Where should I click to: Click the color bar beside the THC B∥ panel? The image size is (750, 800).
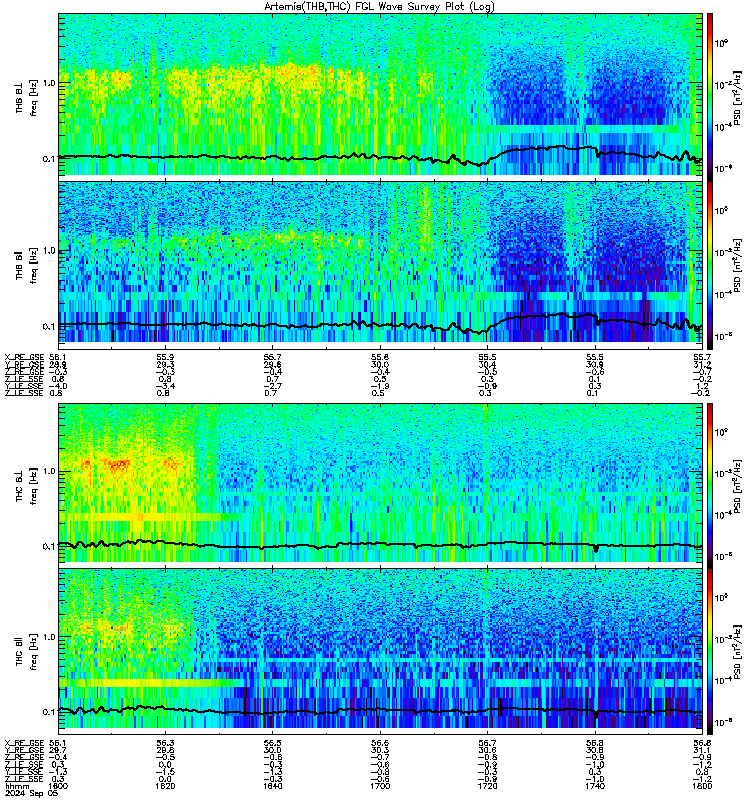[710, 652]
